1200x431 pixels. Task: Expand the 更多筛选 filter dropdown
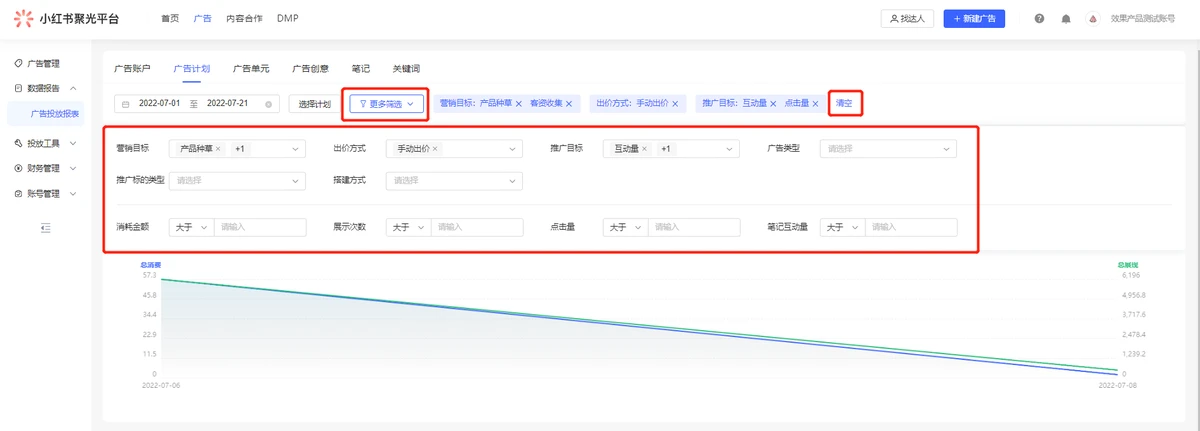(x=385, y=104)
